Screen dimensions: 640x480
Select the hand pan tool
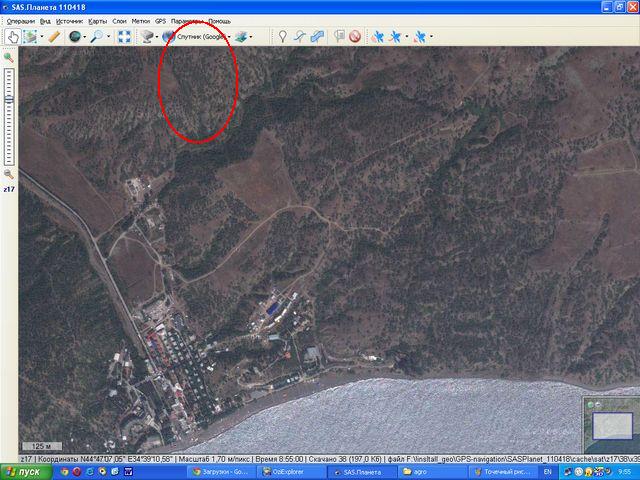13,36
